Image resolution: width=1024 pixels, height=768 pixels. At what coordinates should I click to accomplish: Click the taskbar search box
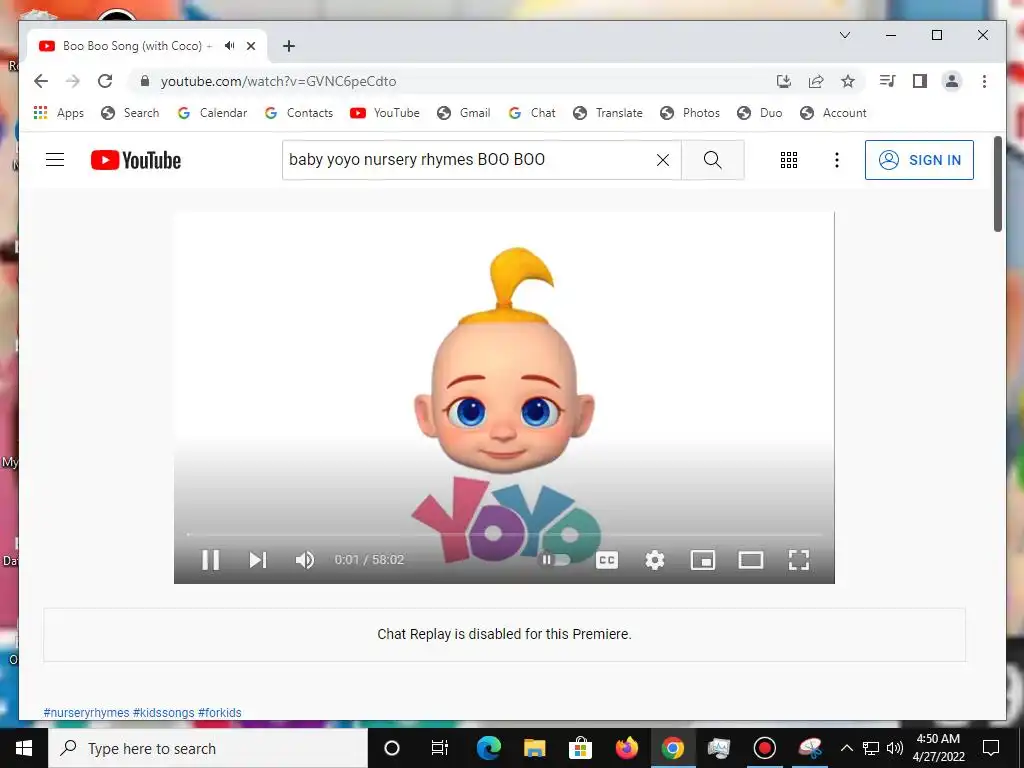tap(208, 748)
